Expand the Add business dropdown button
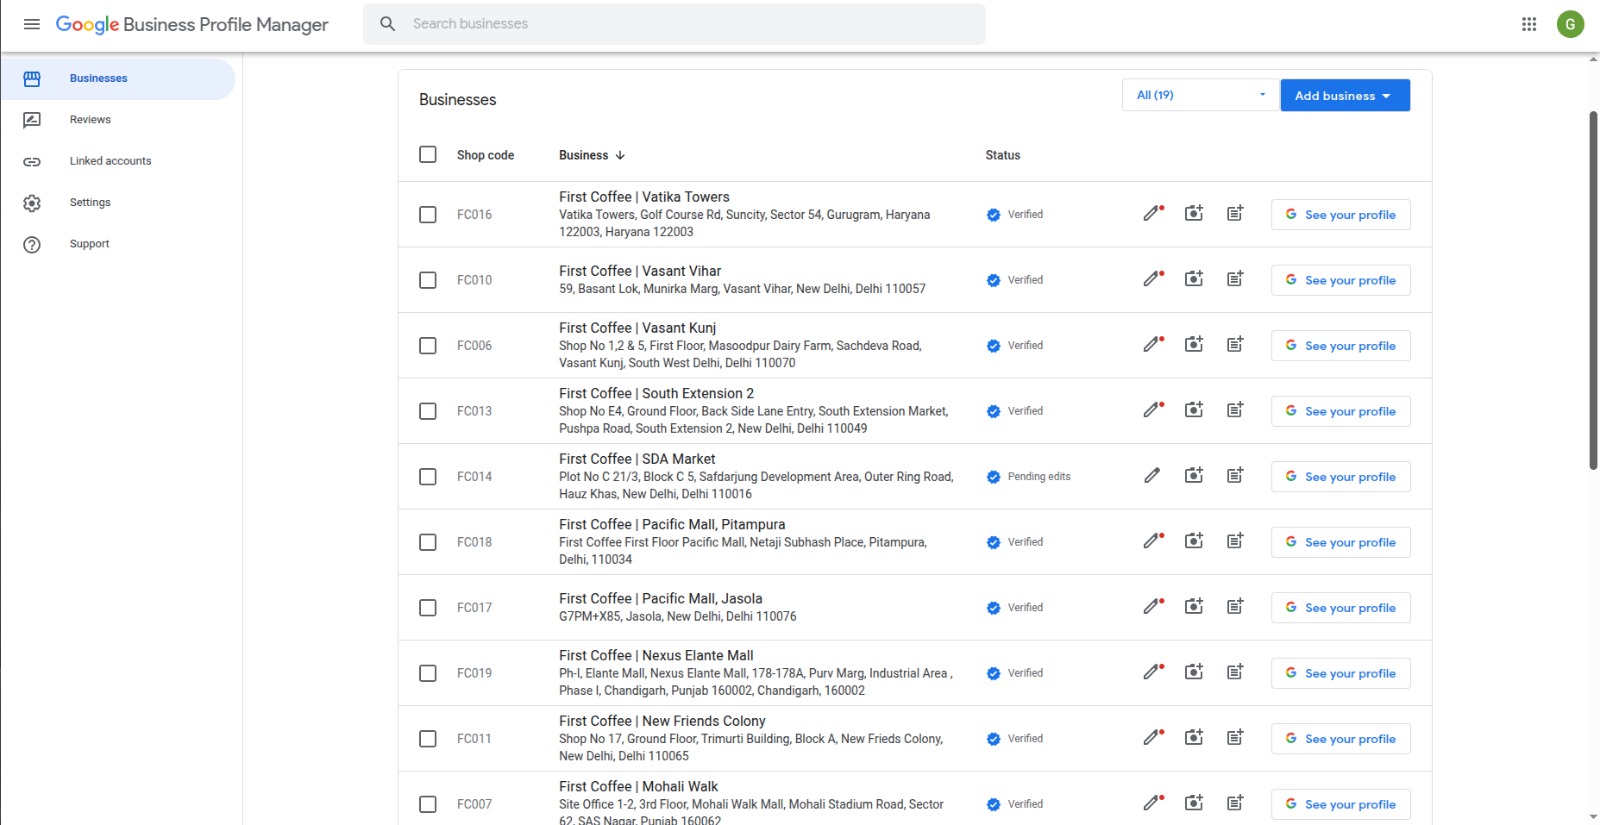 tap(1344, 96)
